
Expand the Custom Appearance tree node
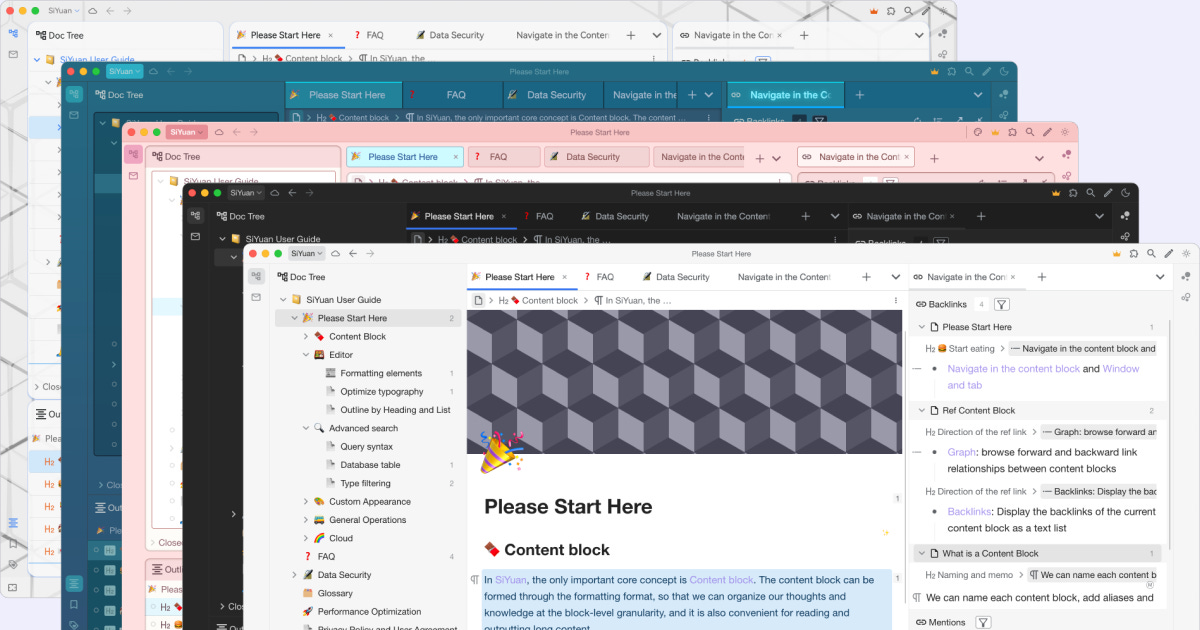coord(306,502)
